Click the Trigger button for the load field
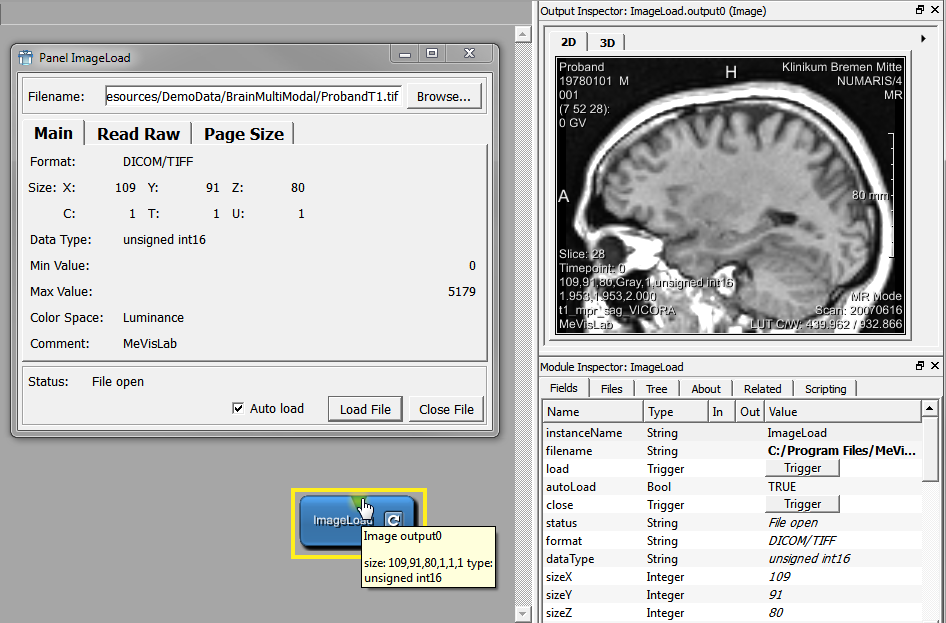 click(x=802, y=468)
